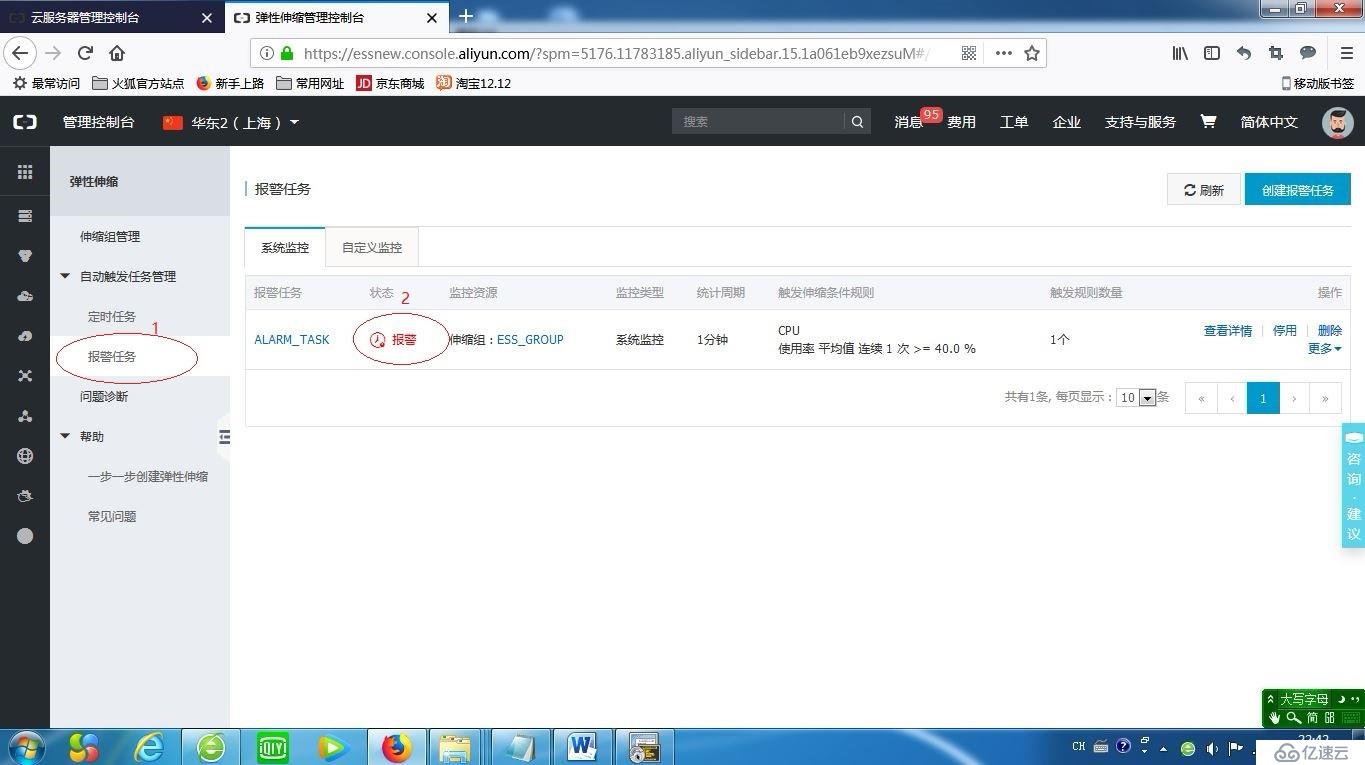The width and height of the screenshot is (1365, 765).
Task: Open 消息 notifications menu
Action: [x=908, y=121]
